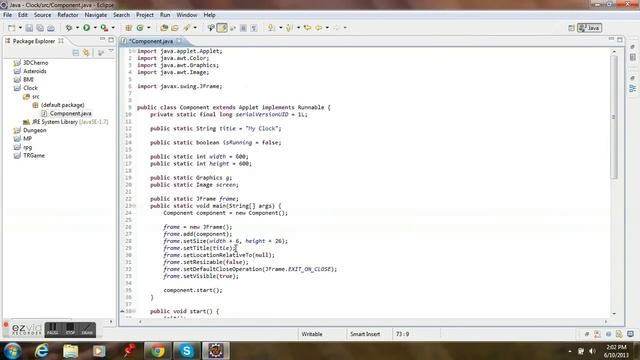Open the Run configurations dropdown arrow

pos(95,28)
